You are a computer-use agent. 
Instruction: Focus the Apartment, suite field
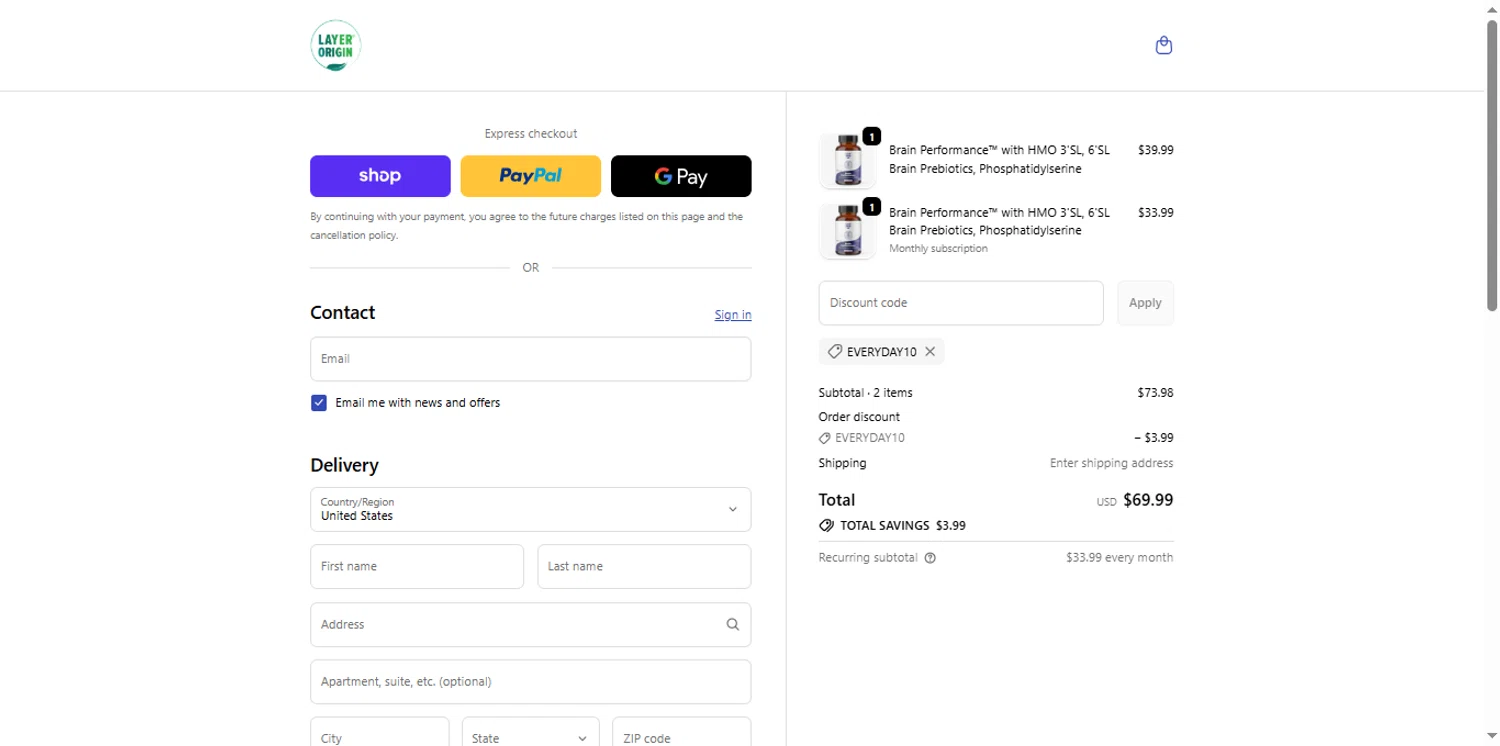531,682
